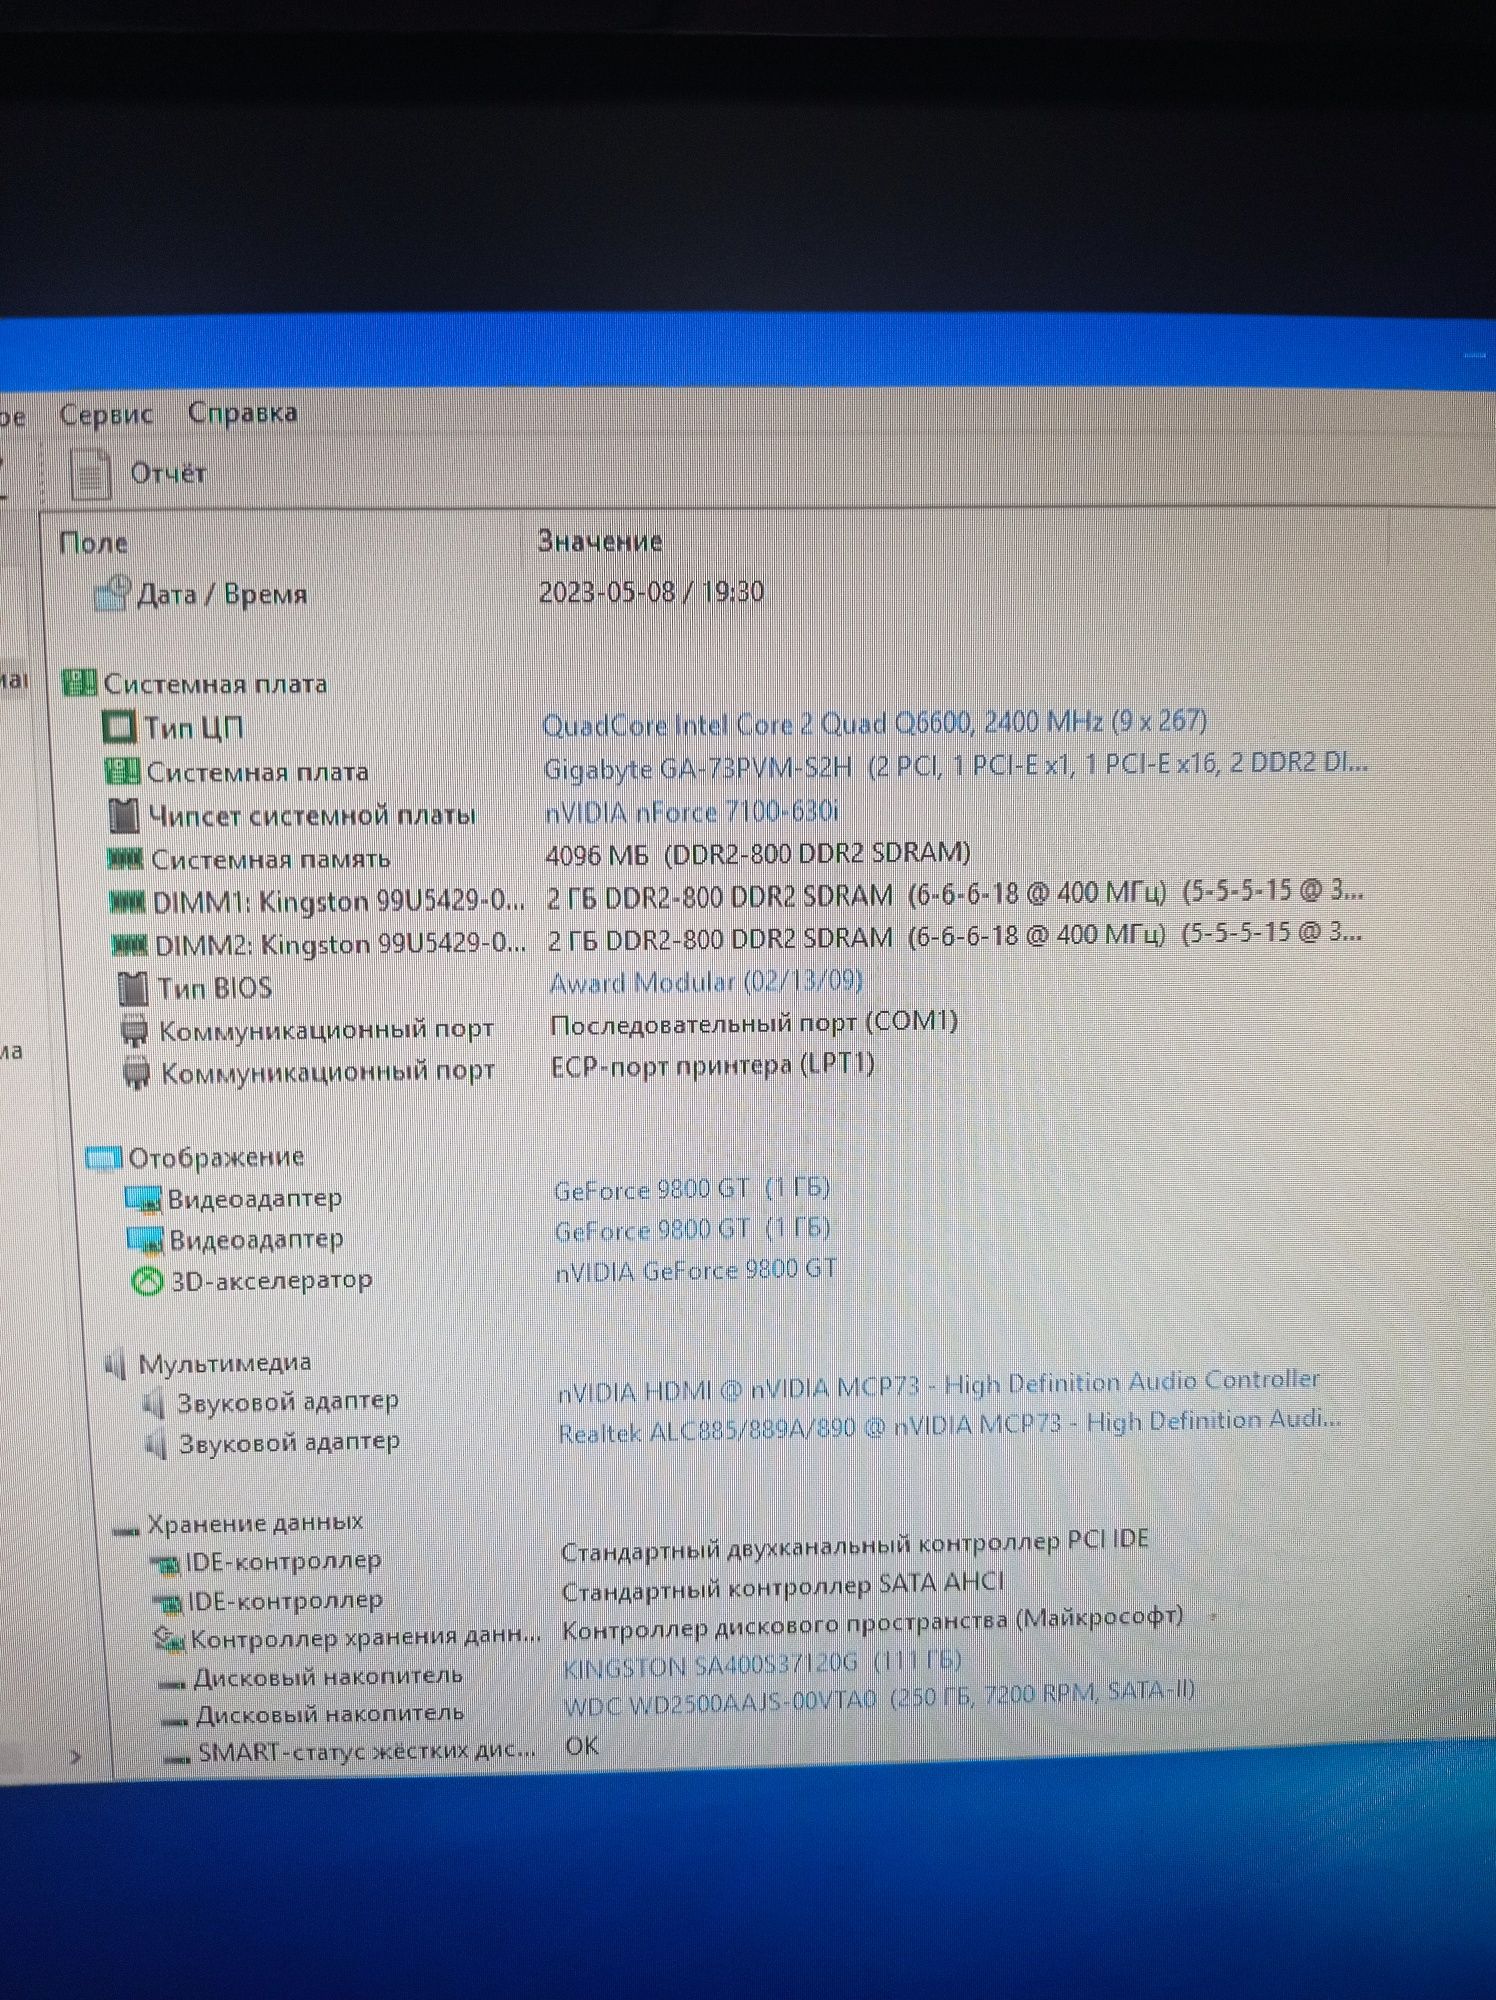Click the DIMM2 Kingston memory module icon
Image resolution: width=1496 pixels, height=2000 pixels.
(x=129, y=945)
